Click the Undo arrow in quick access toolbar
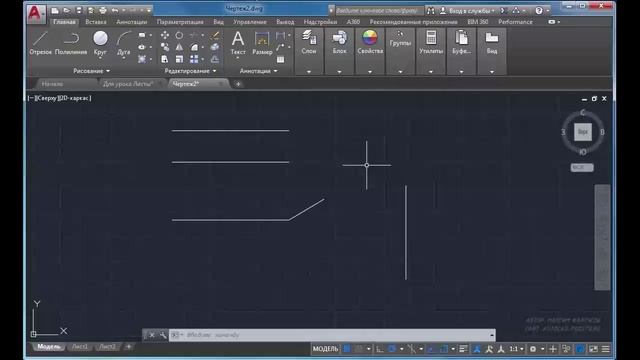640x360 pixels. (x=115, y=10)
